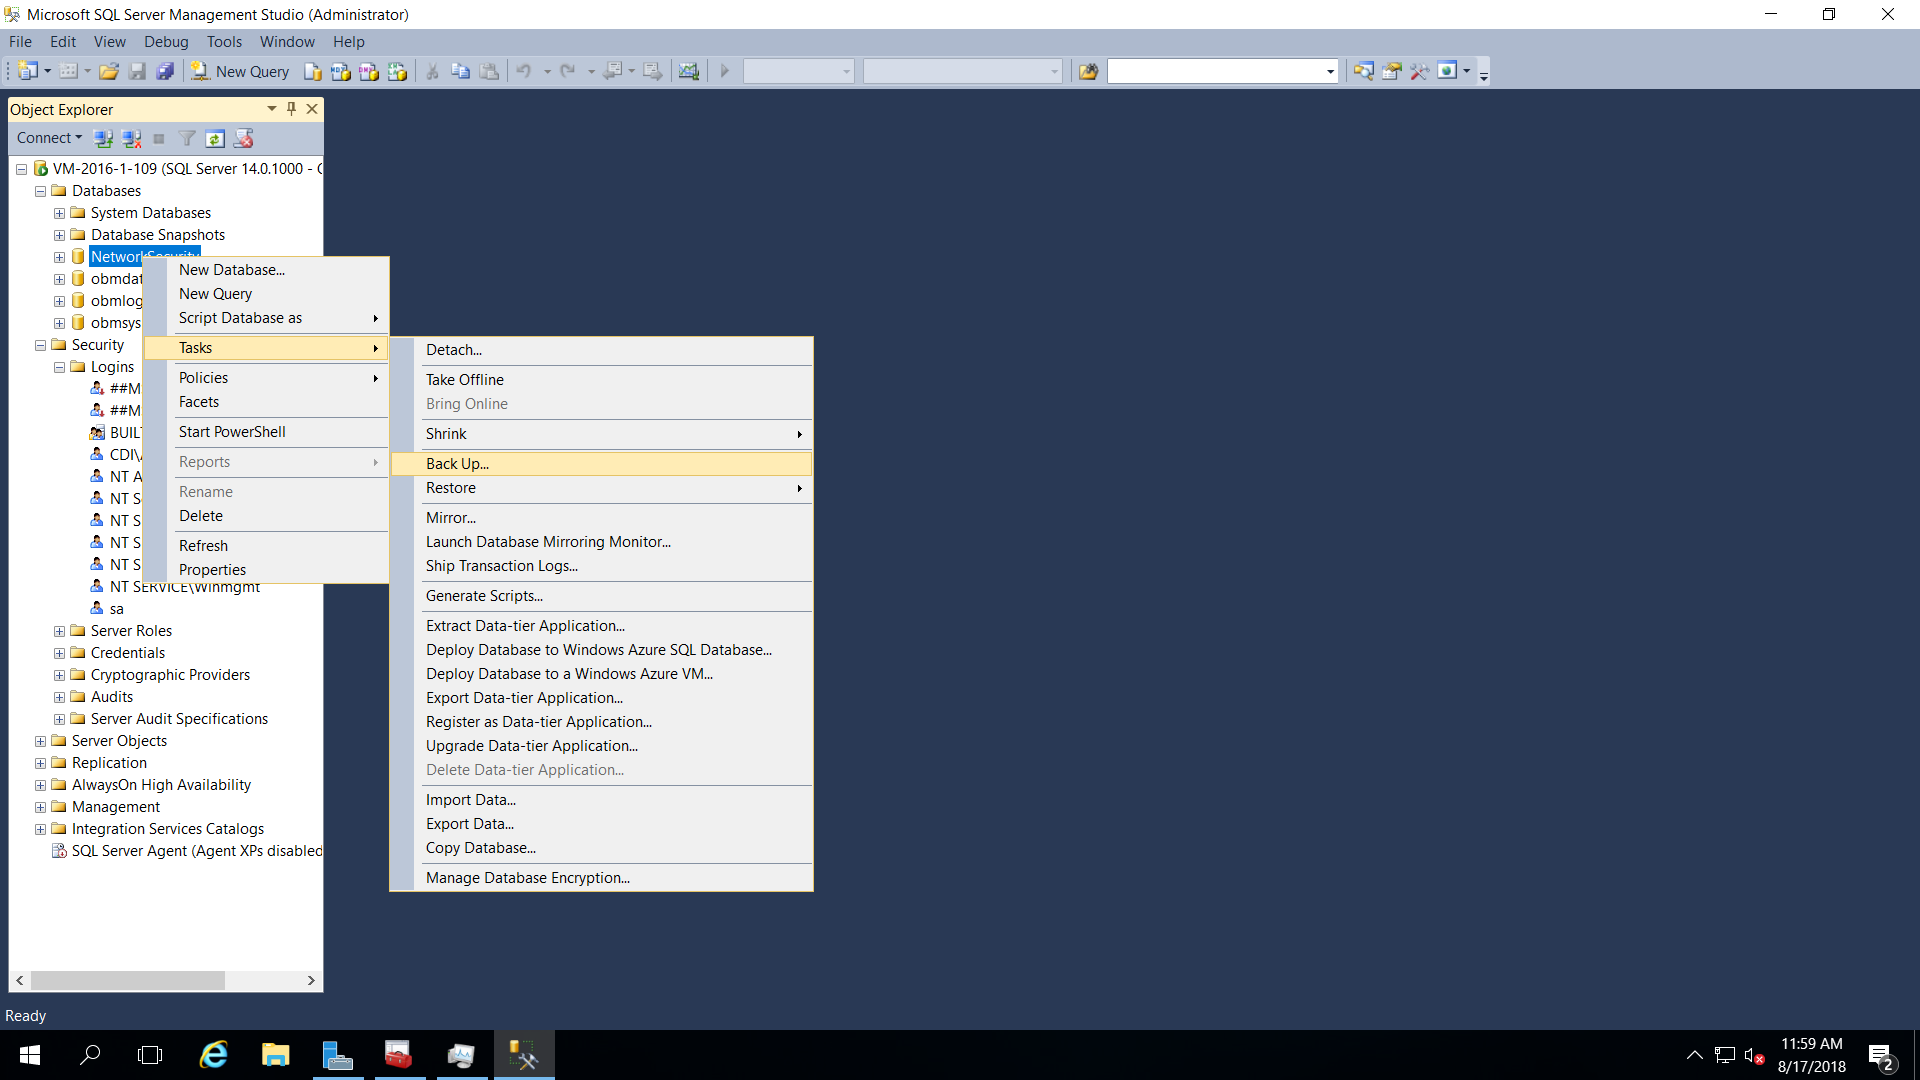The height and width of the screenshot is (1080, 1920).
Task: Open the Connect dropdown
Action: pyautogui.click(x=49, y=138)
